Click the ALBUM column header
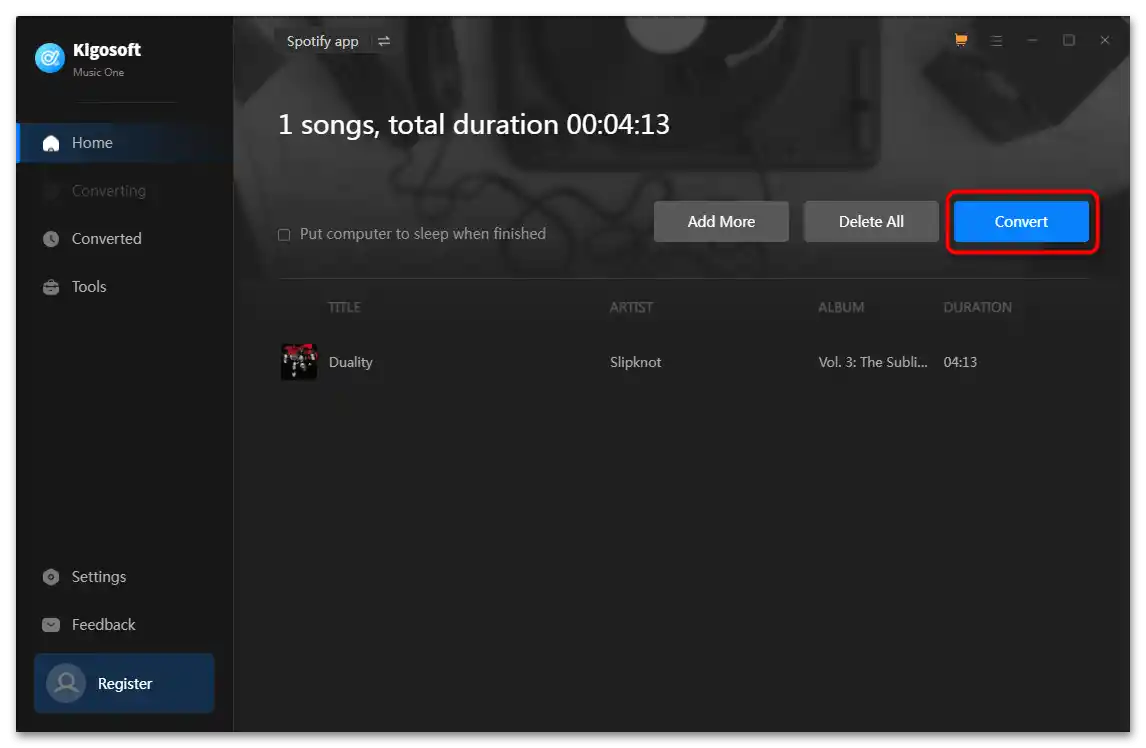 pos(840,307)
